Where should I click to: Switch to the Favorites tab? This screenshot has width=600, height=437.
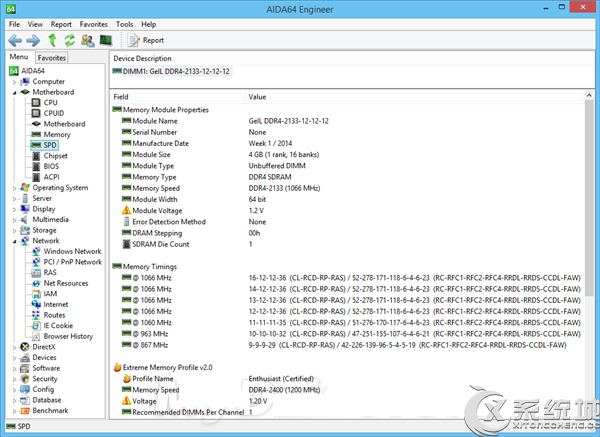[52, 58]
